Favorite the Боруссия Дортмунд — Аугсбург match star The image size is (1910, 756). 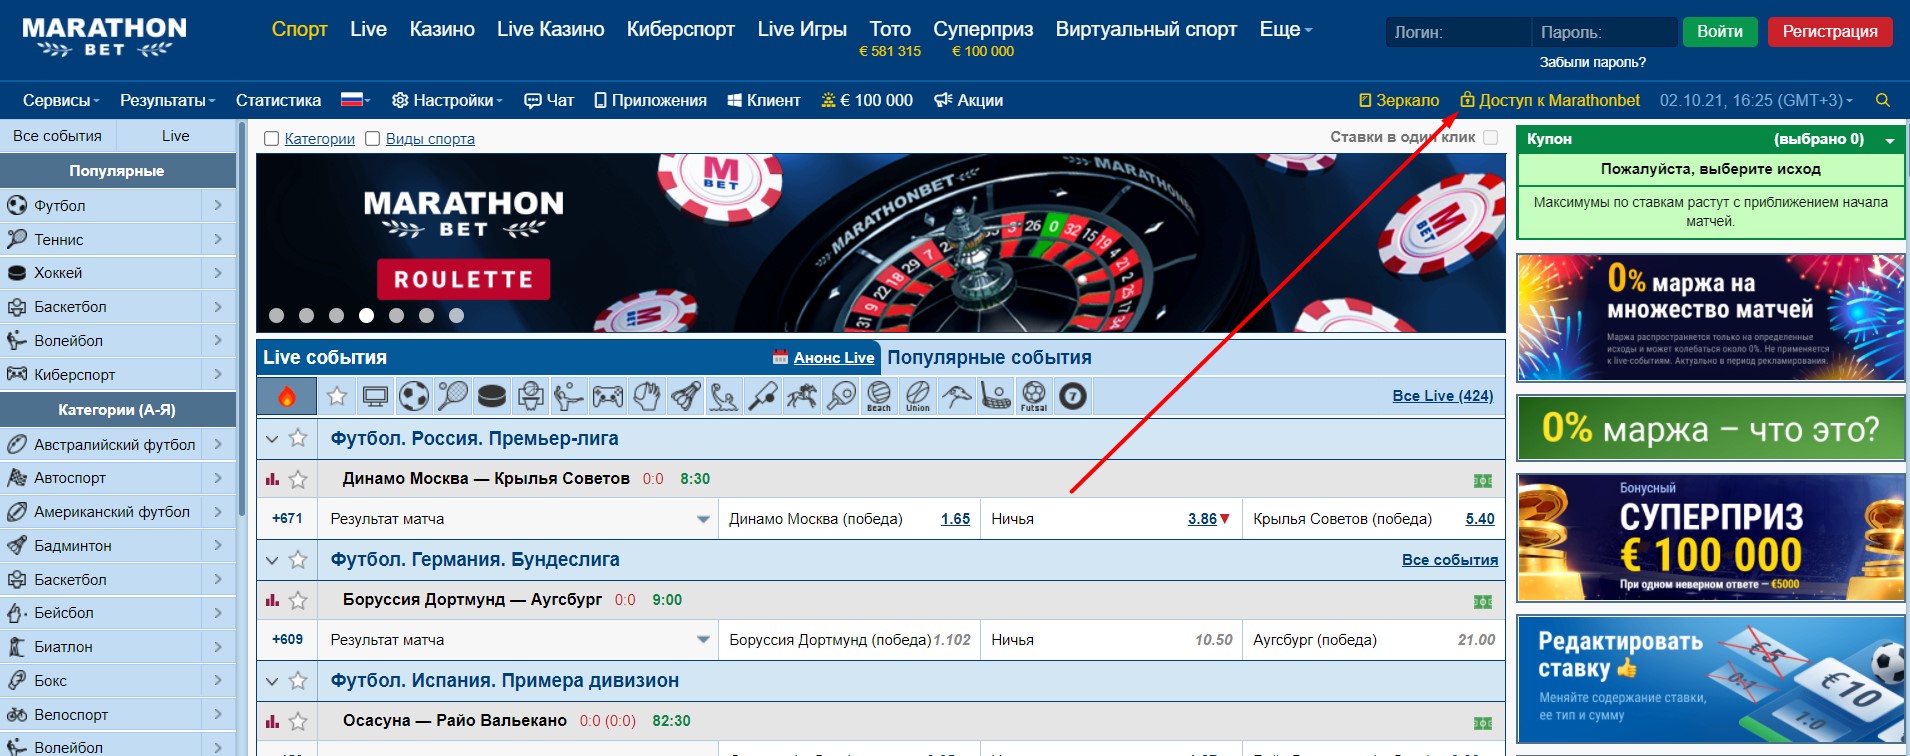point(298,600)
